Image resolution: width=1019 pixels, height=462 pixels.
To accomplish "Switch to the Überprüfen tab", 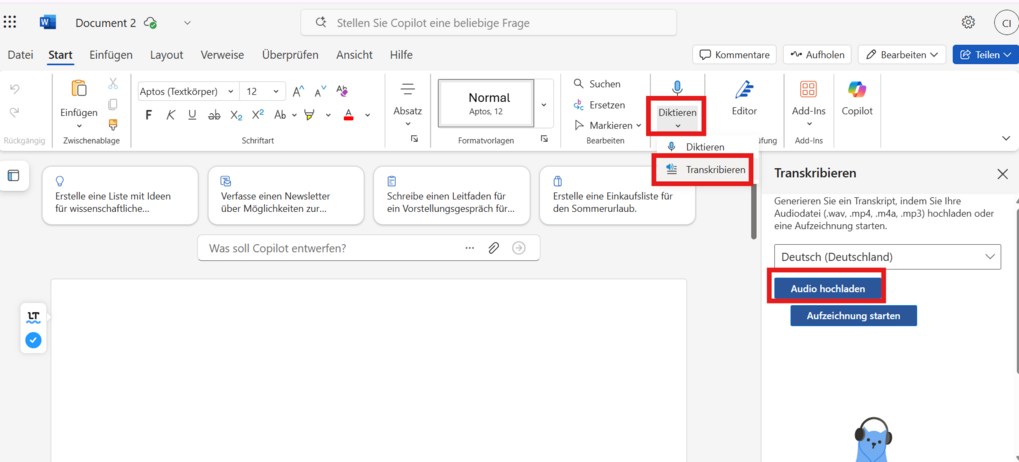I will 290,55.
